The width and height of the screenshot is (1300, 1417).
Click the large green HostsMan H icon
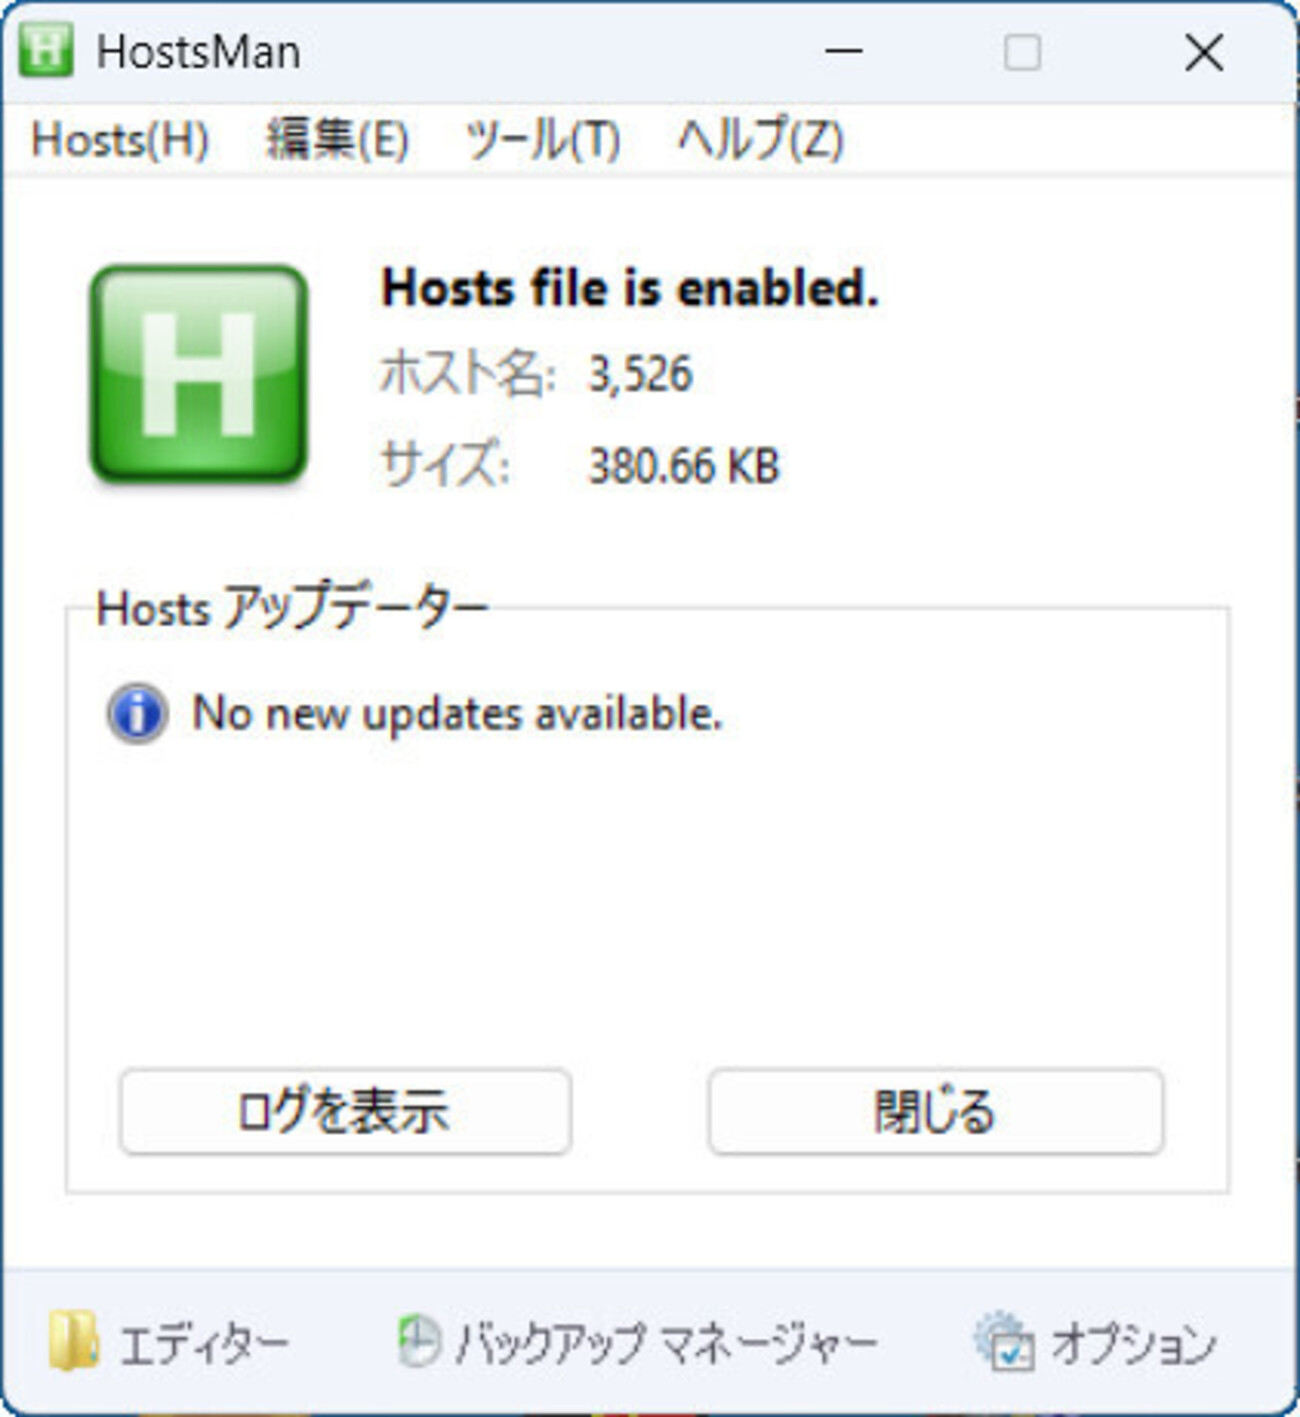(x=199, y=374)
